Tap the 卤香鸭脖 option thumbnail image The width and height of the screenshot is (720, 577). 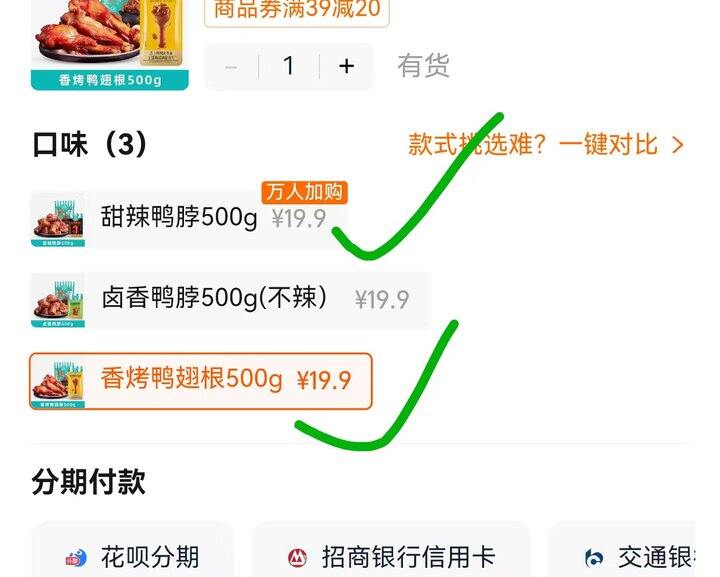click(58, 300)
